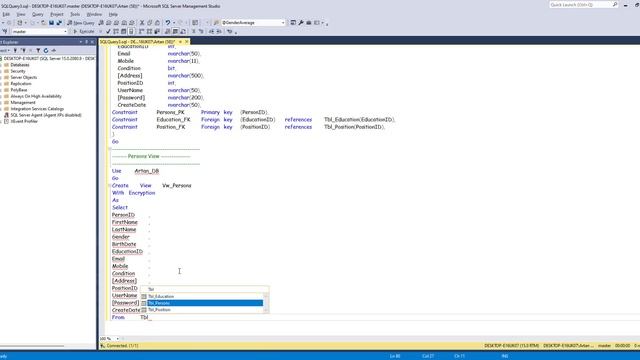Click the Quick Launch search box
Screen dimensions: 640x360
tap(584, 5)
